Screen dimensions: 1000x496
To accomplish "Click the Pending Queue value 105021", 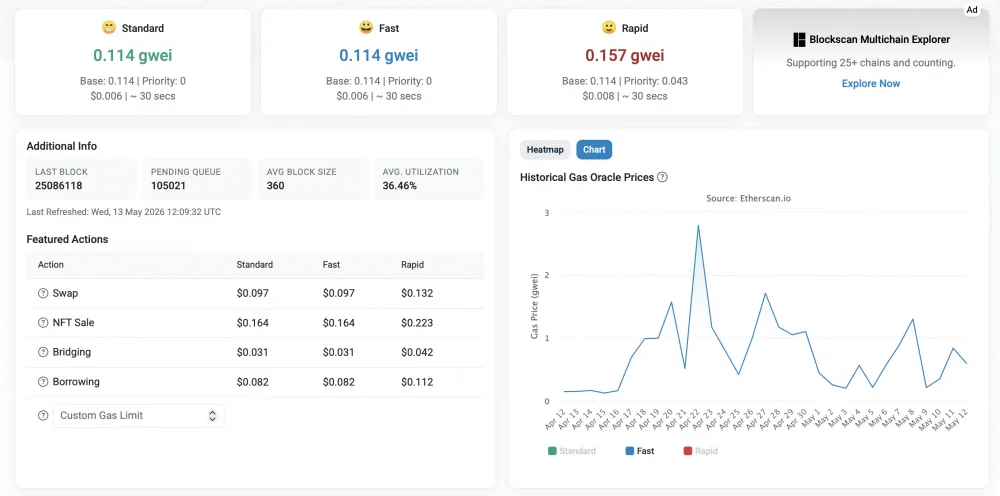I will 169,186.
